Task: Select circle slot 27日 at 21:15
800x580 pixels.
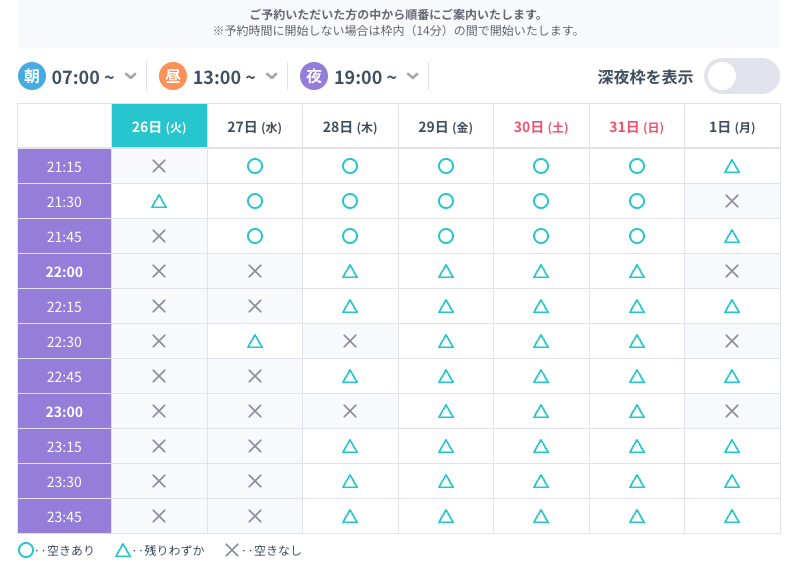Action: [x=255, y=166]
